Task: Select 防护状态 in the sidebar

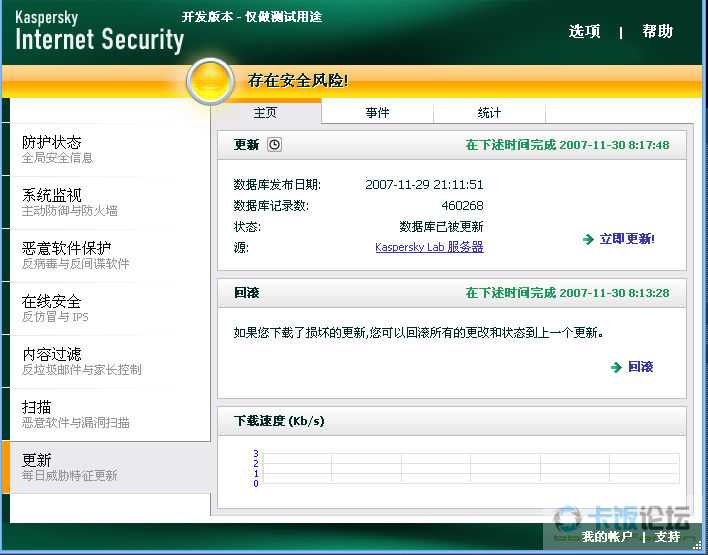Action: coord(110,149)
